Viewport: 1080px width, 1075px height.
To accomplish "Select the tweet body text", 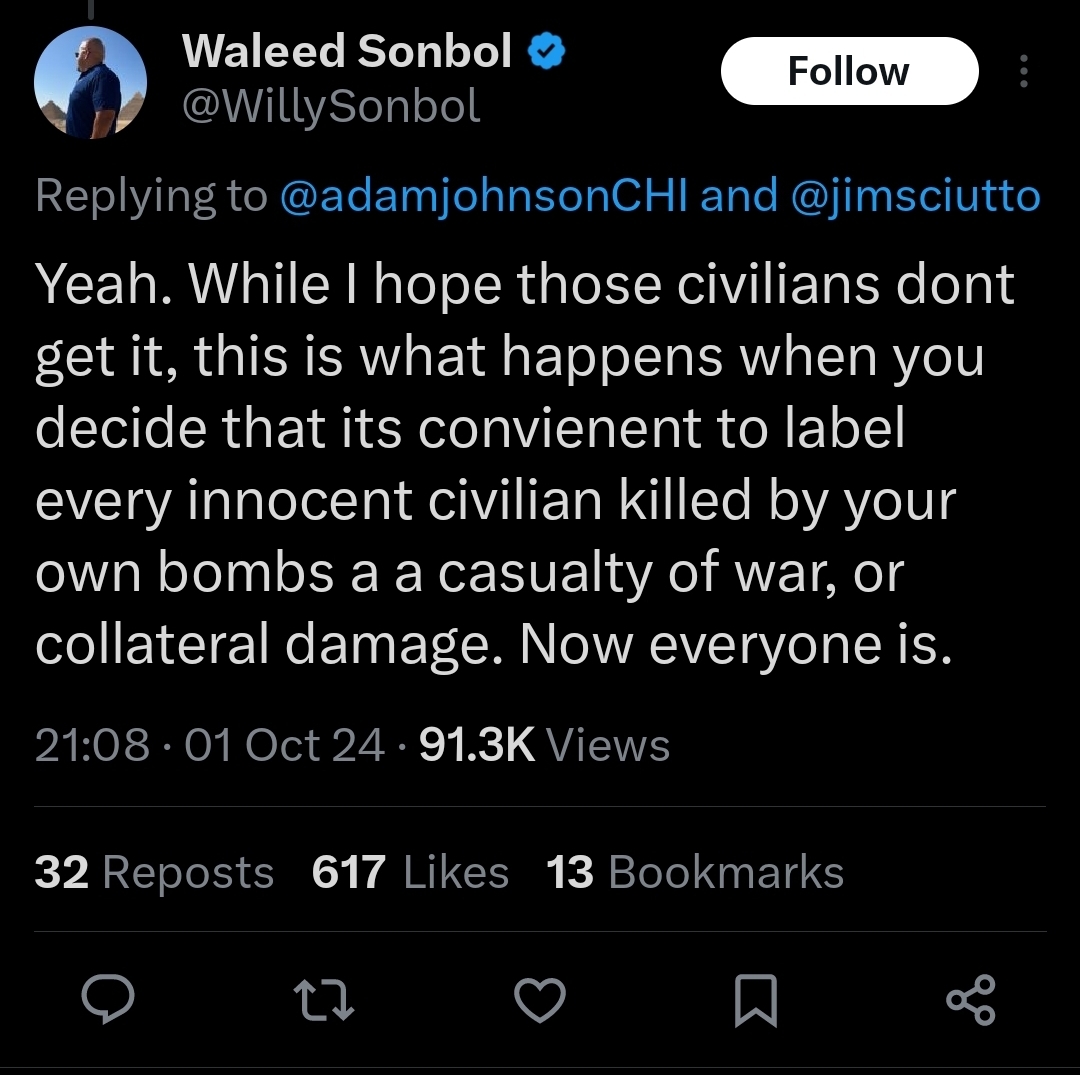I will (x=525, y=464).
